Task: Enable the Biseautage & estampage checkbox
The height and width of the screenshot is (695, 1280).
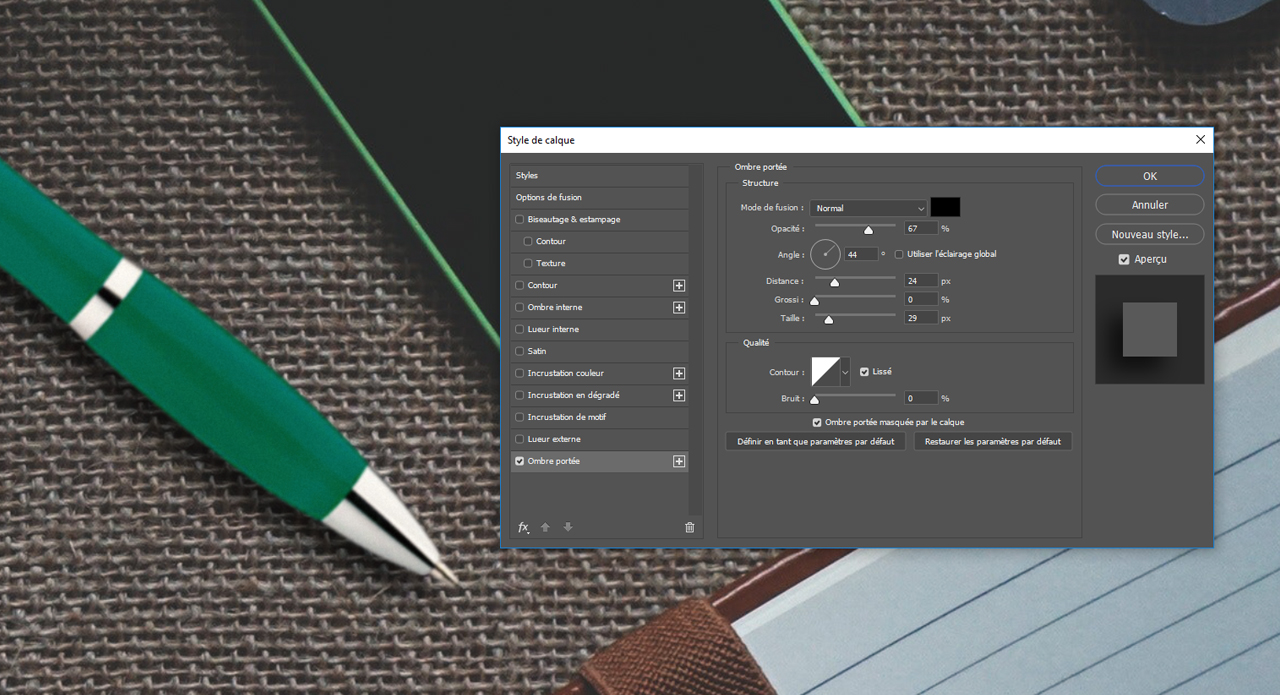Action: coord(519,219)
